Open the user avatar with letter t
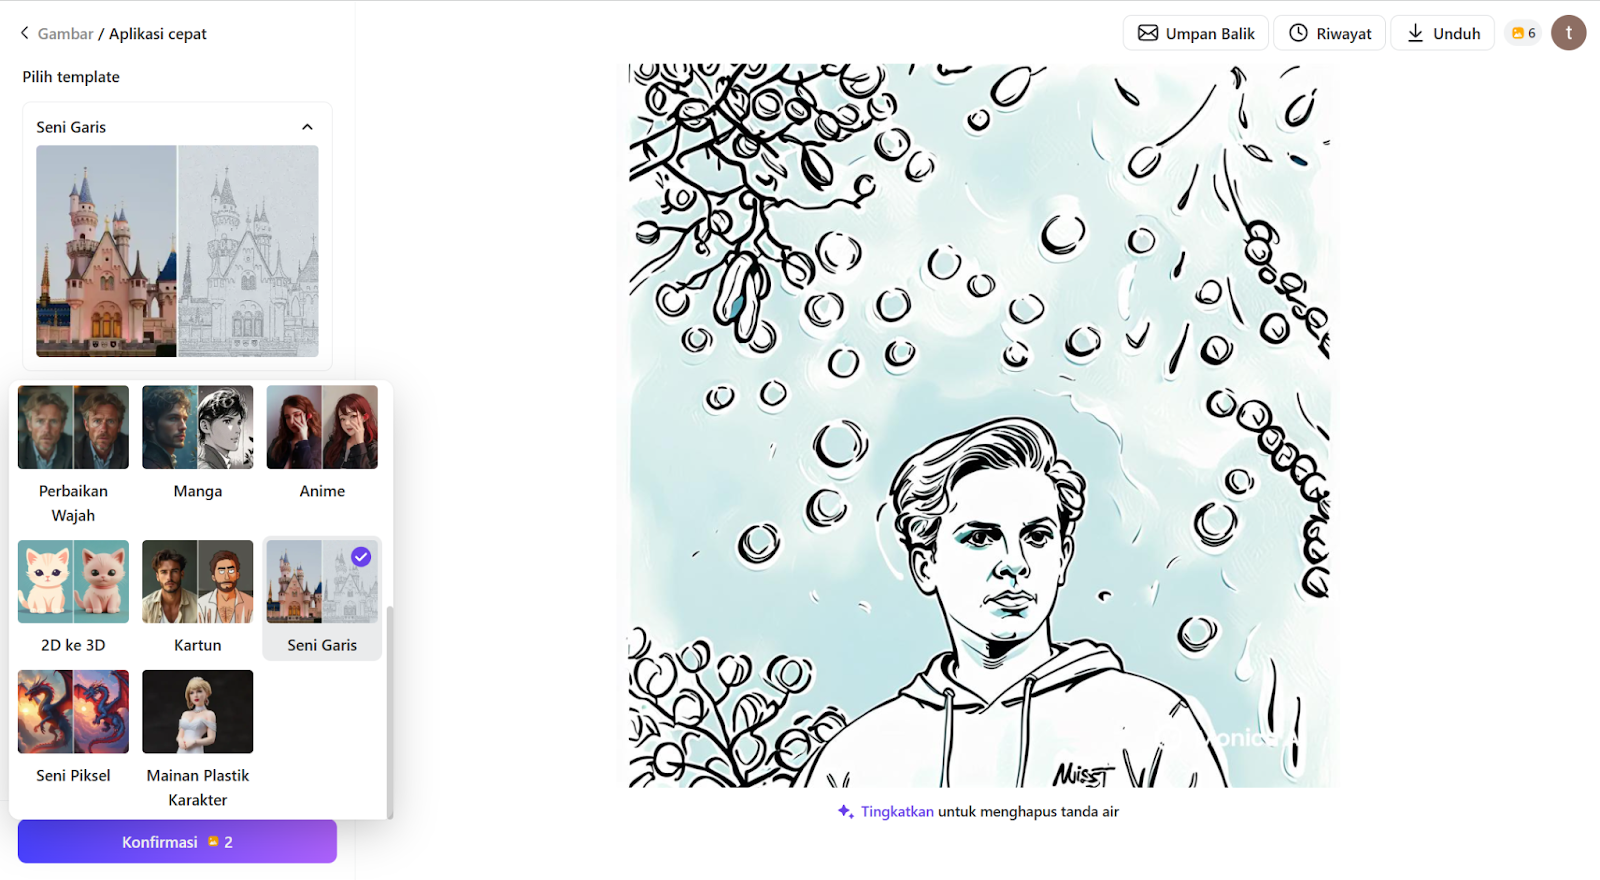Viewport: 1600px width, 880px height. click(1568, 33)
